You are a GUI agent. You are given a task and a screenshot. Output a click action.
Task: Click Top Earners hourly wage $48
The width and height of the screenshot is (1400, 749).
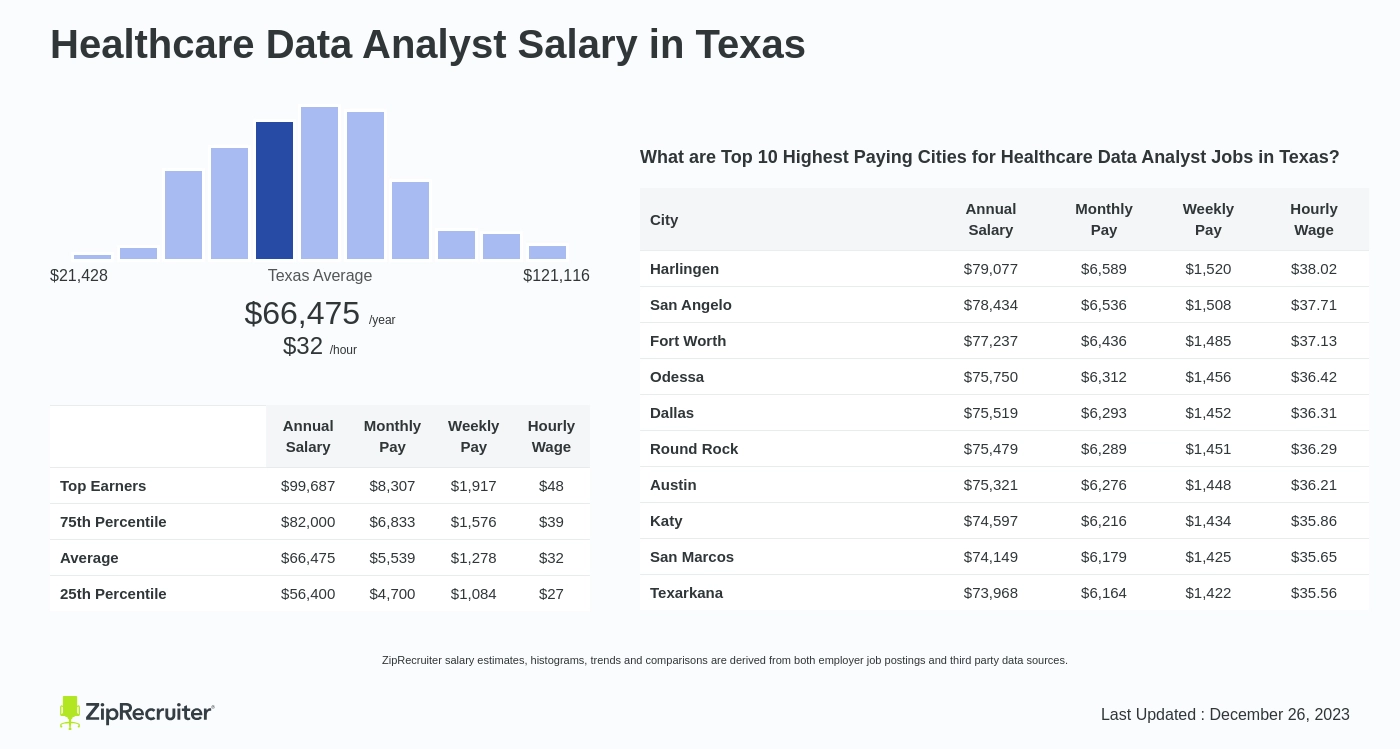pyautogui.click(x=551, y=485)
